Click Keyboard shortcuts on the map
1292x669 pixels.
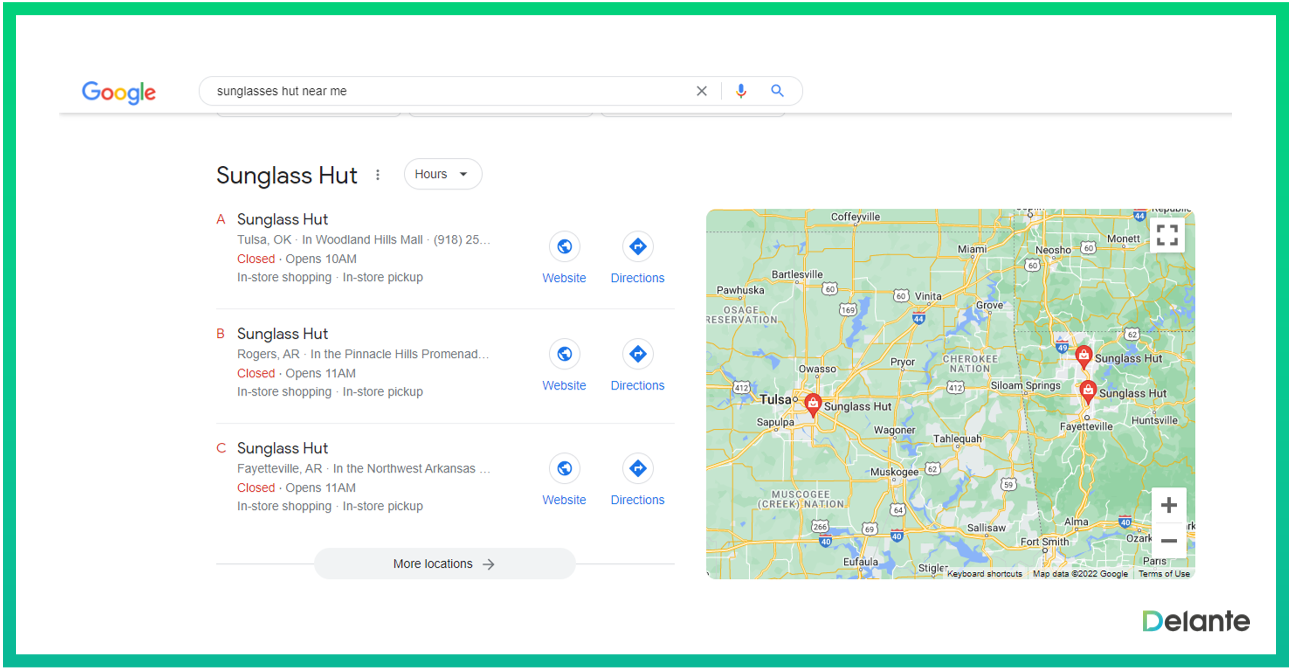pyautogui.click(x=985, y=574)
